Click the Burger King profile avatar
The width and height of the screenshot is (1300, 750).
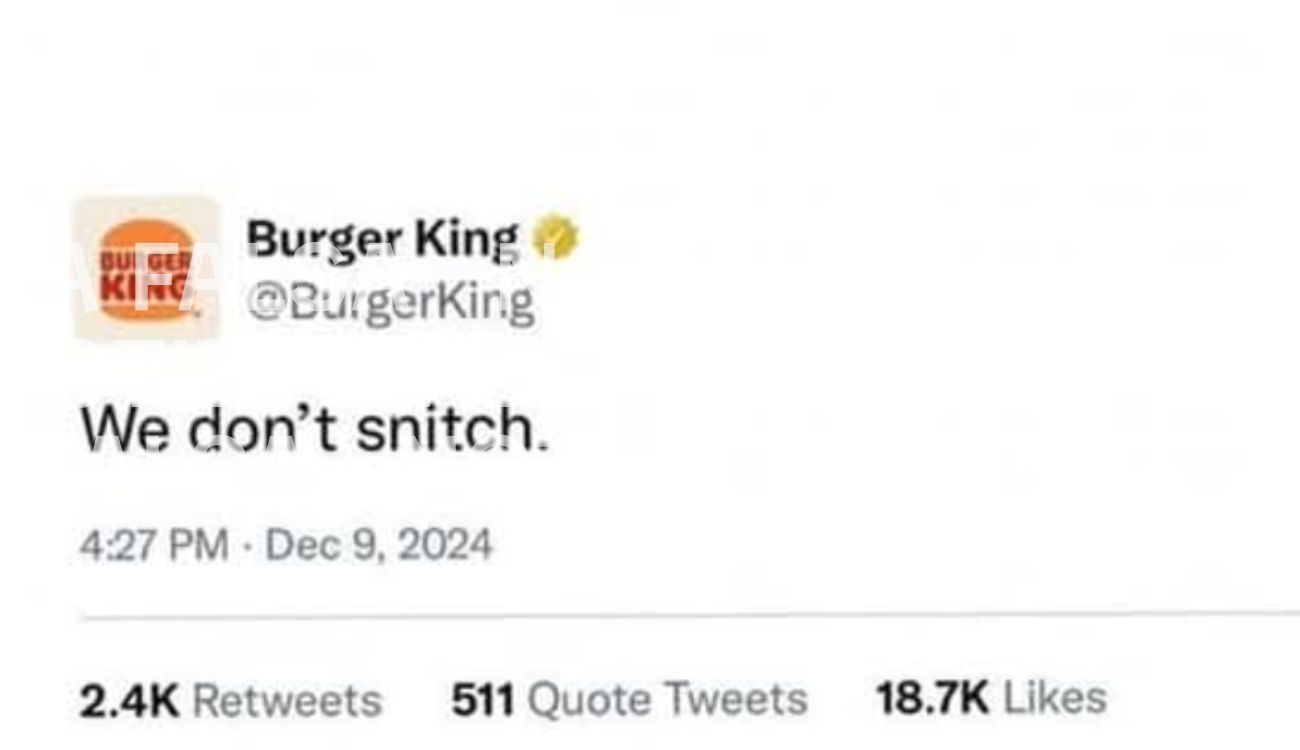146,268
